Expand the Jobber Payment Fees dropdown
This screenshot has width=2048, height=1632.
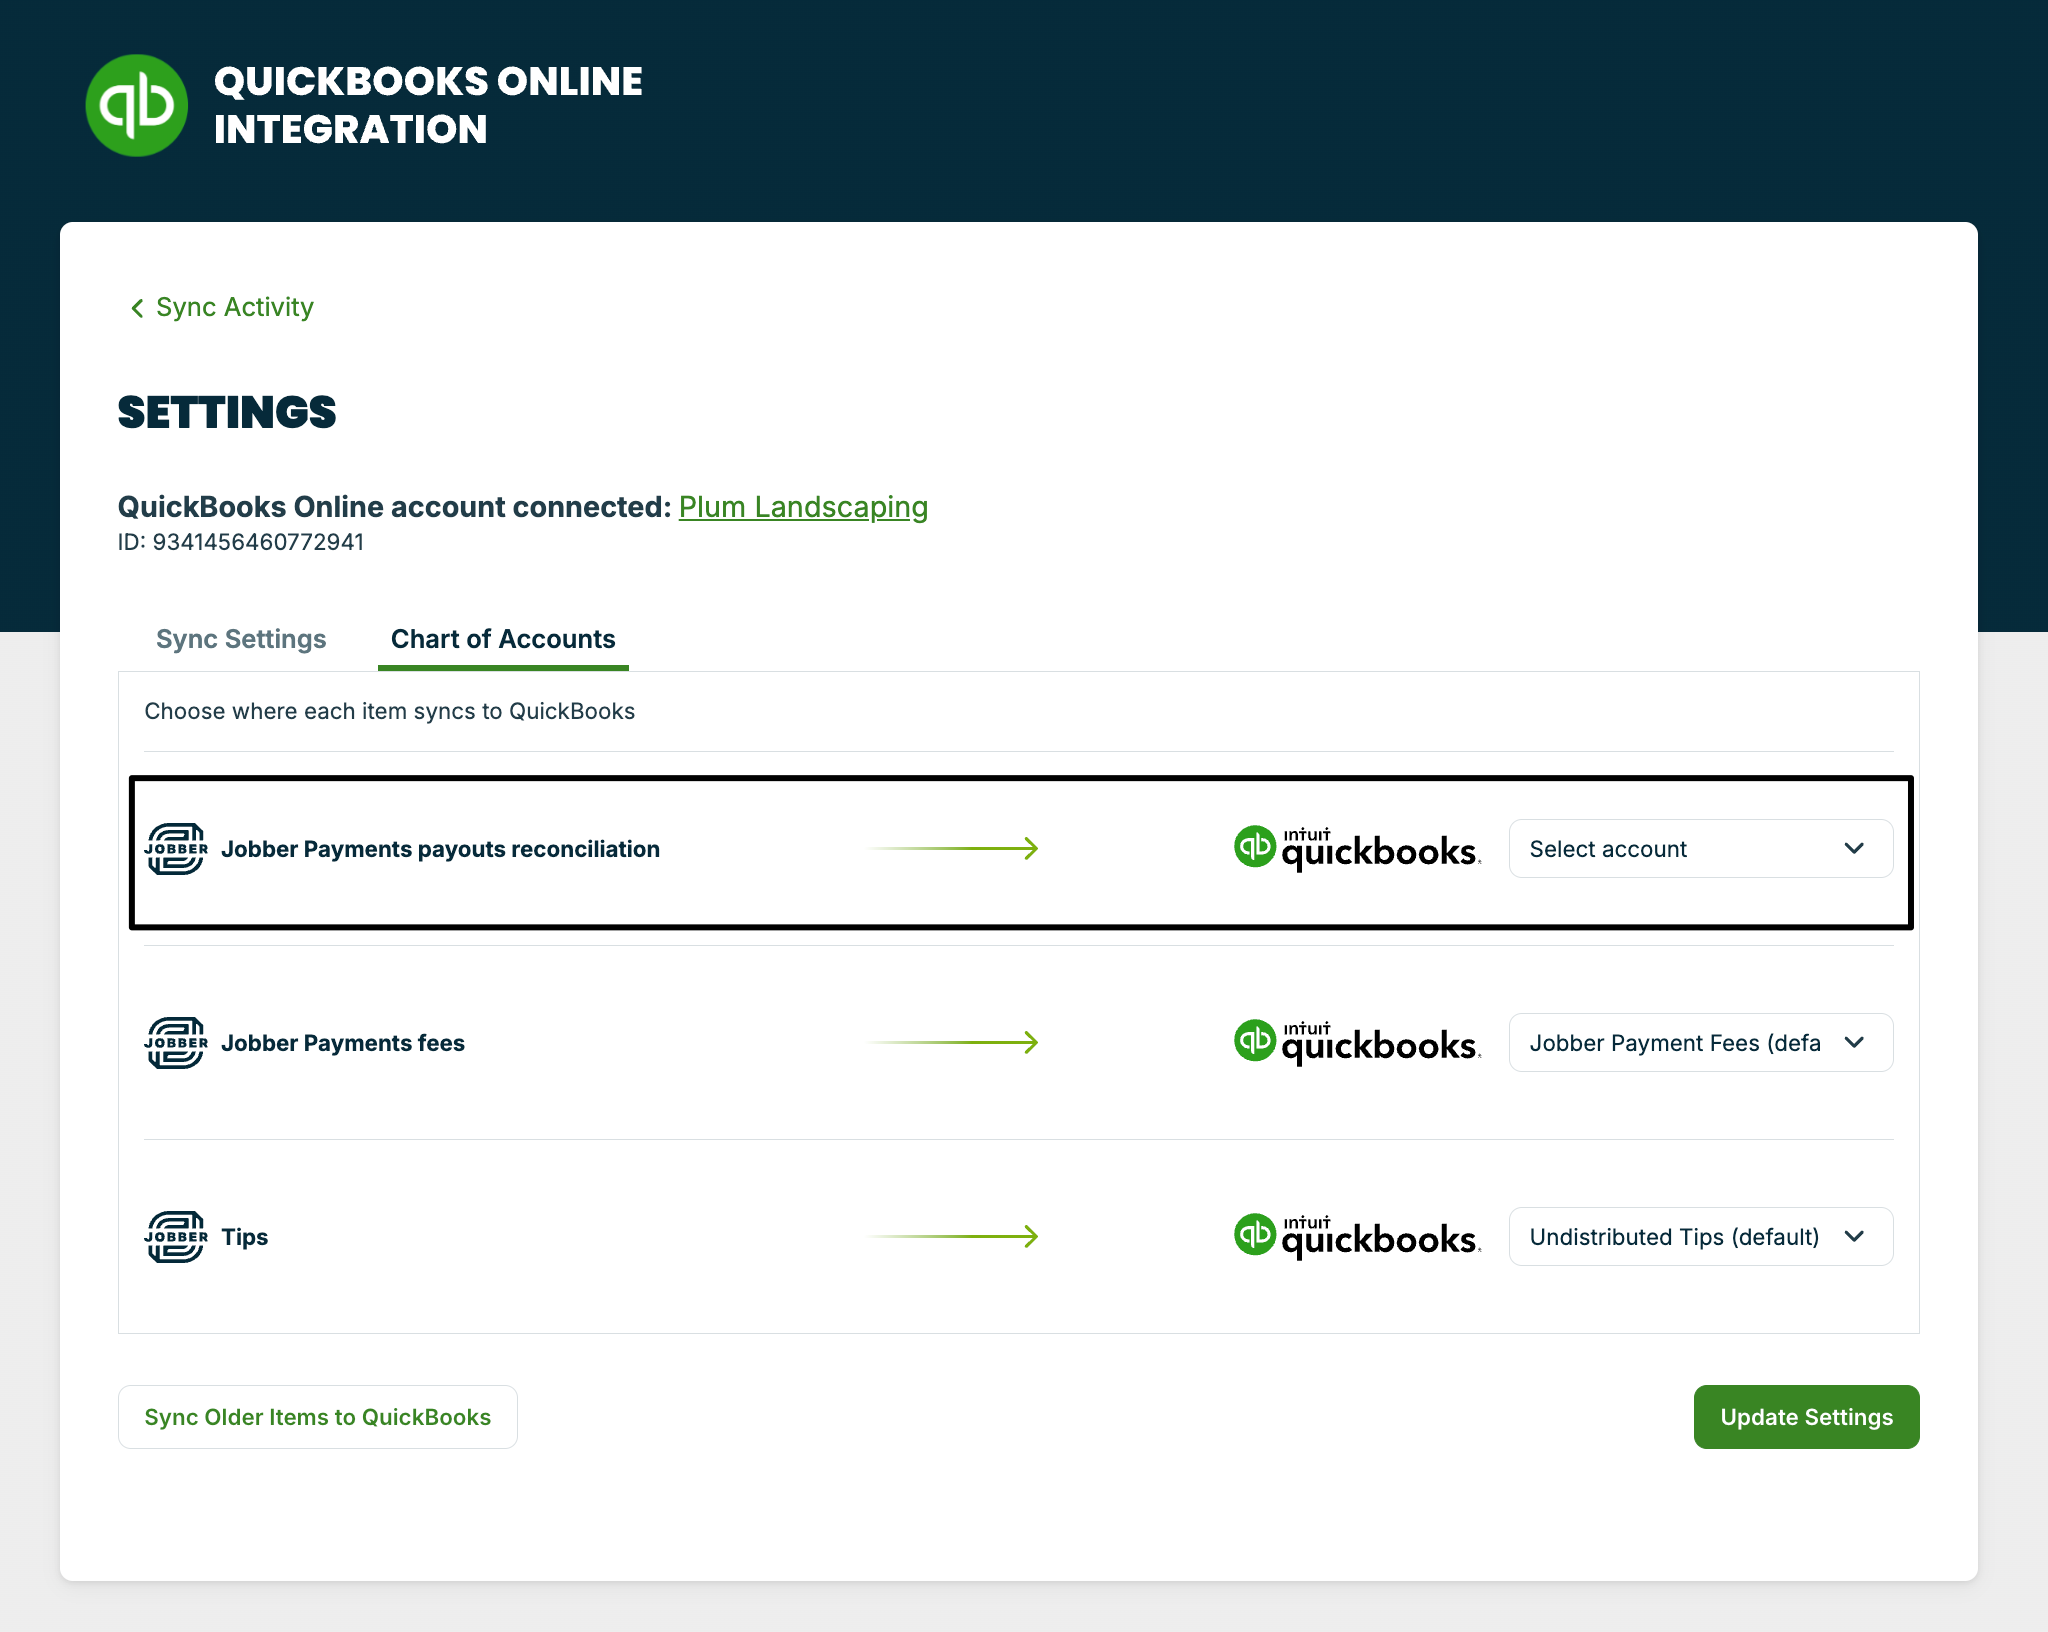(x=1700, y=1043)
